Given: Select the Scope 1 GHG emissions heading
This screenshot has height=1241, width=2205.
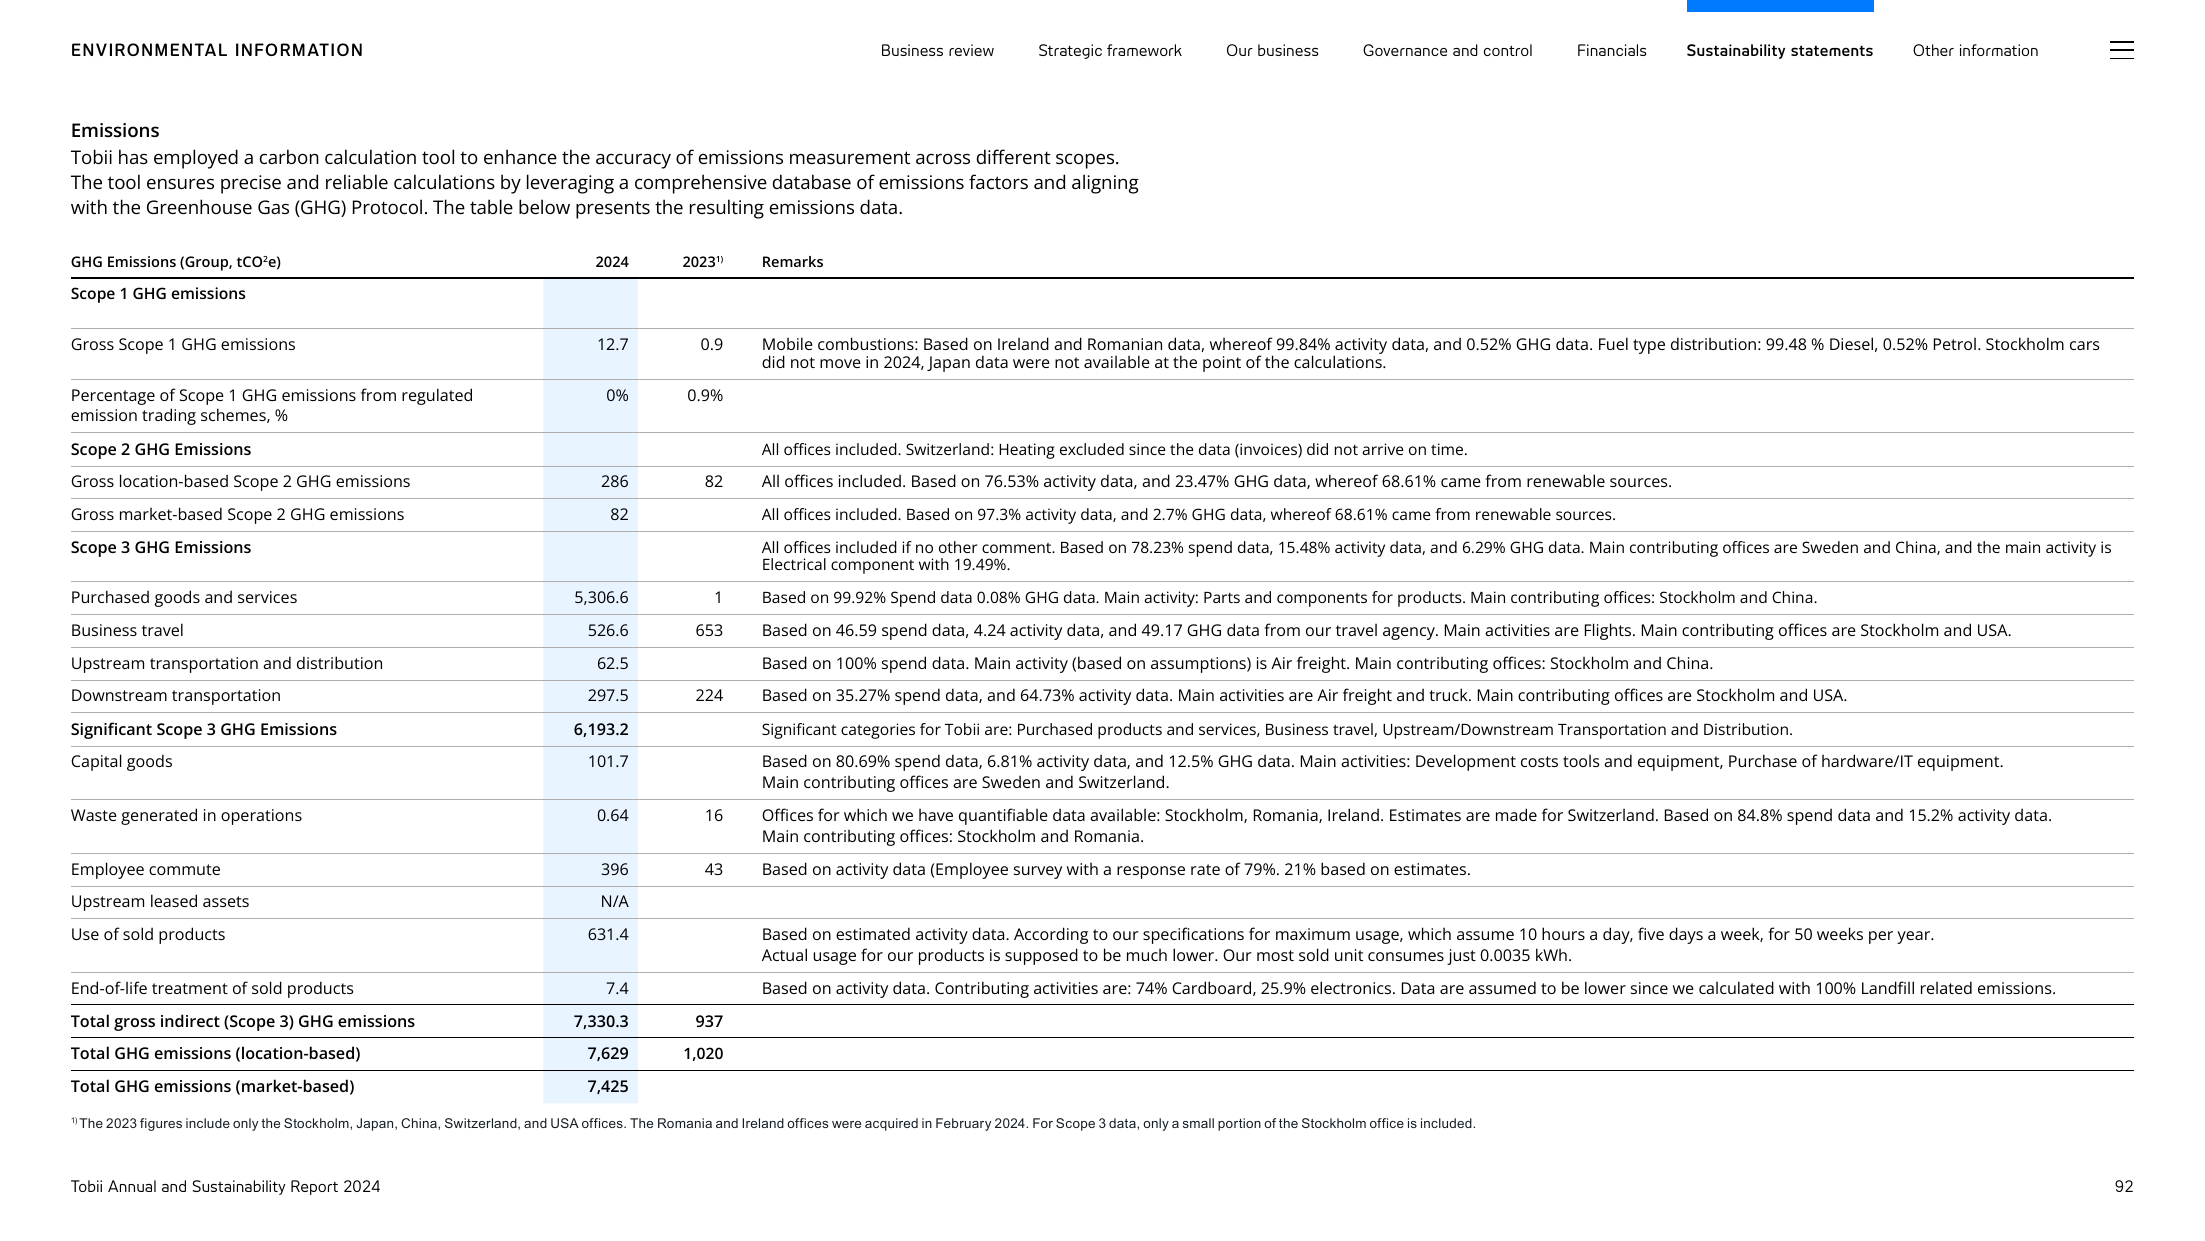Looking at the screenshot, I should [x=158, y=294].
